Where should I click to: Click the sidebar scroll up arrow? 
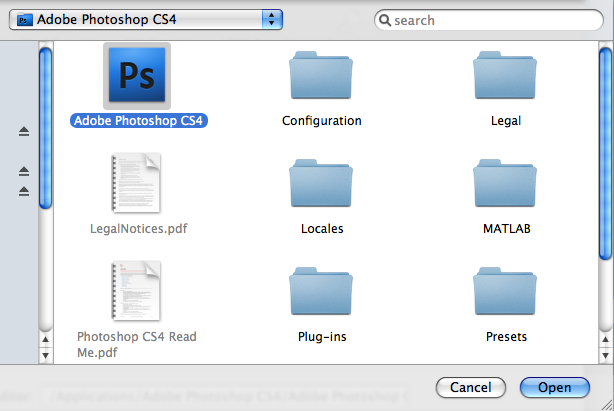click(x=45, y=339)
